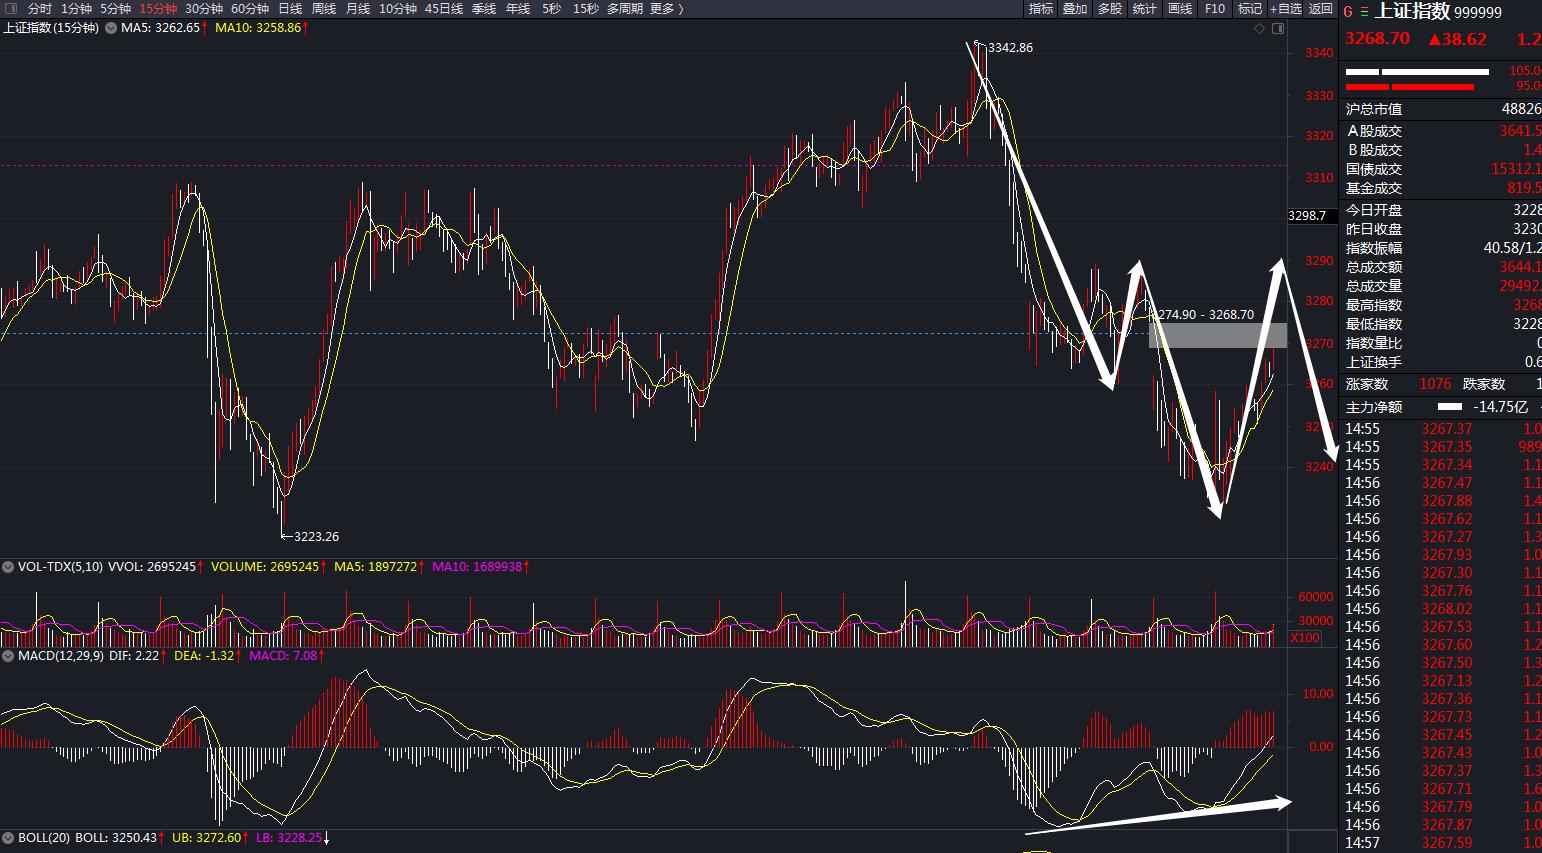The image size is (1542, 853).
Task: Click the 沪总市值 row label
Action: [1374, 109]
